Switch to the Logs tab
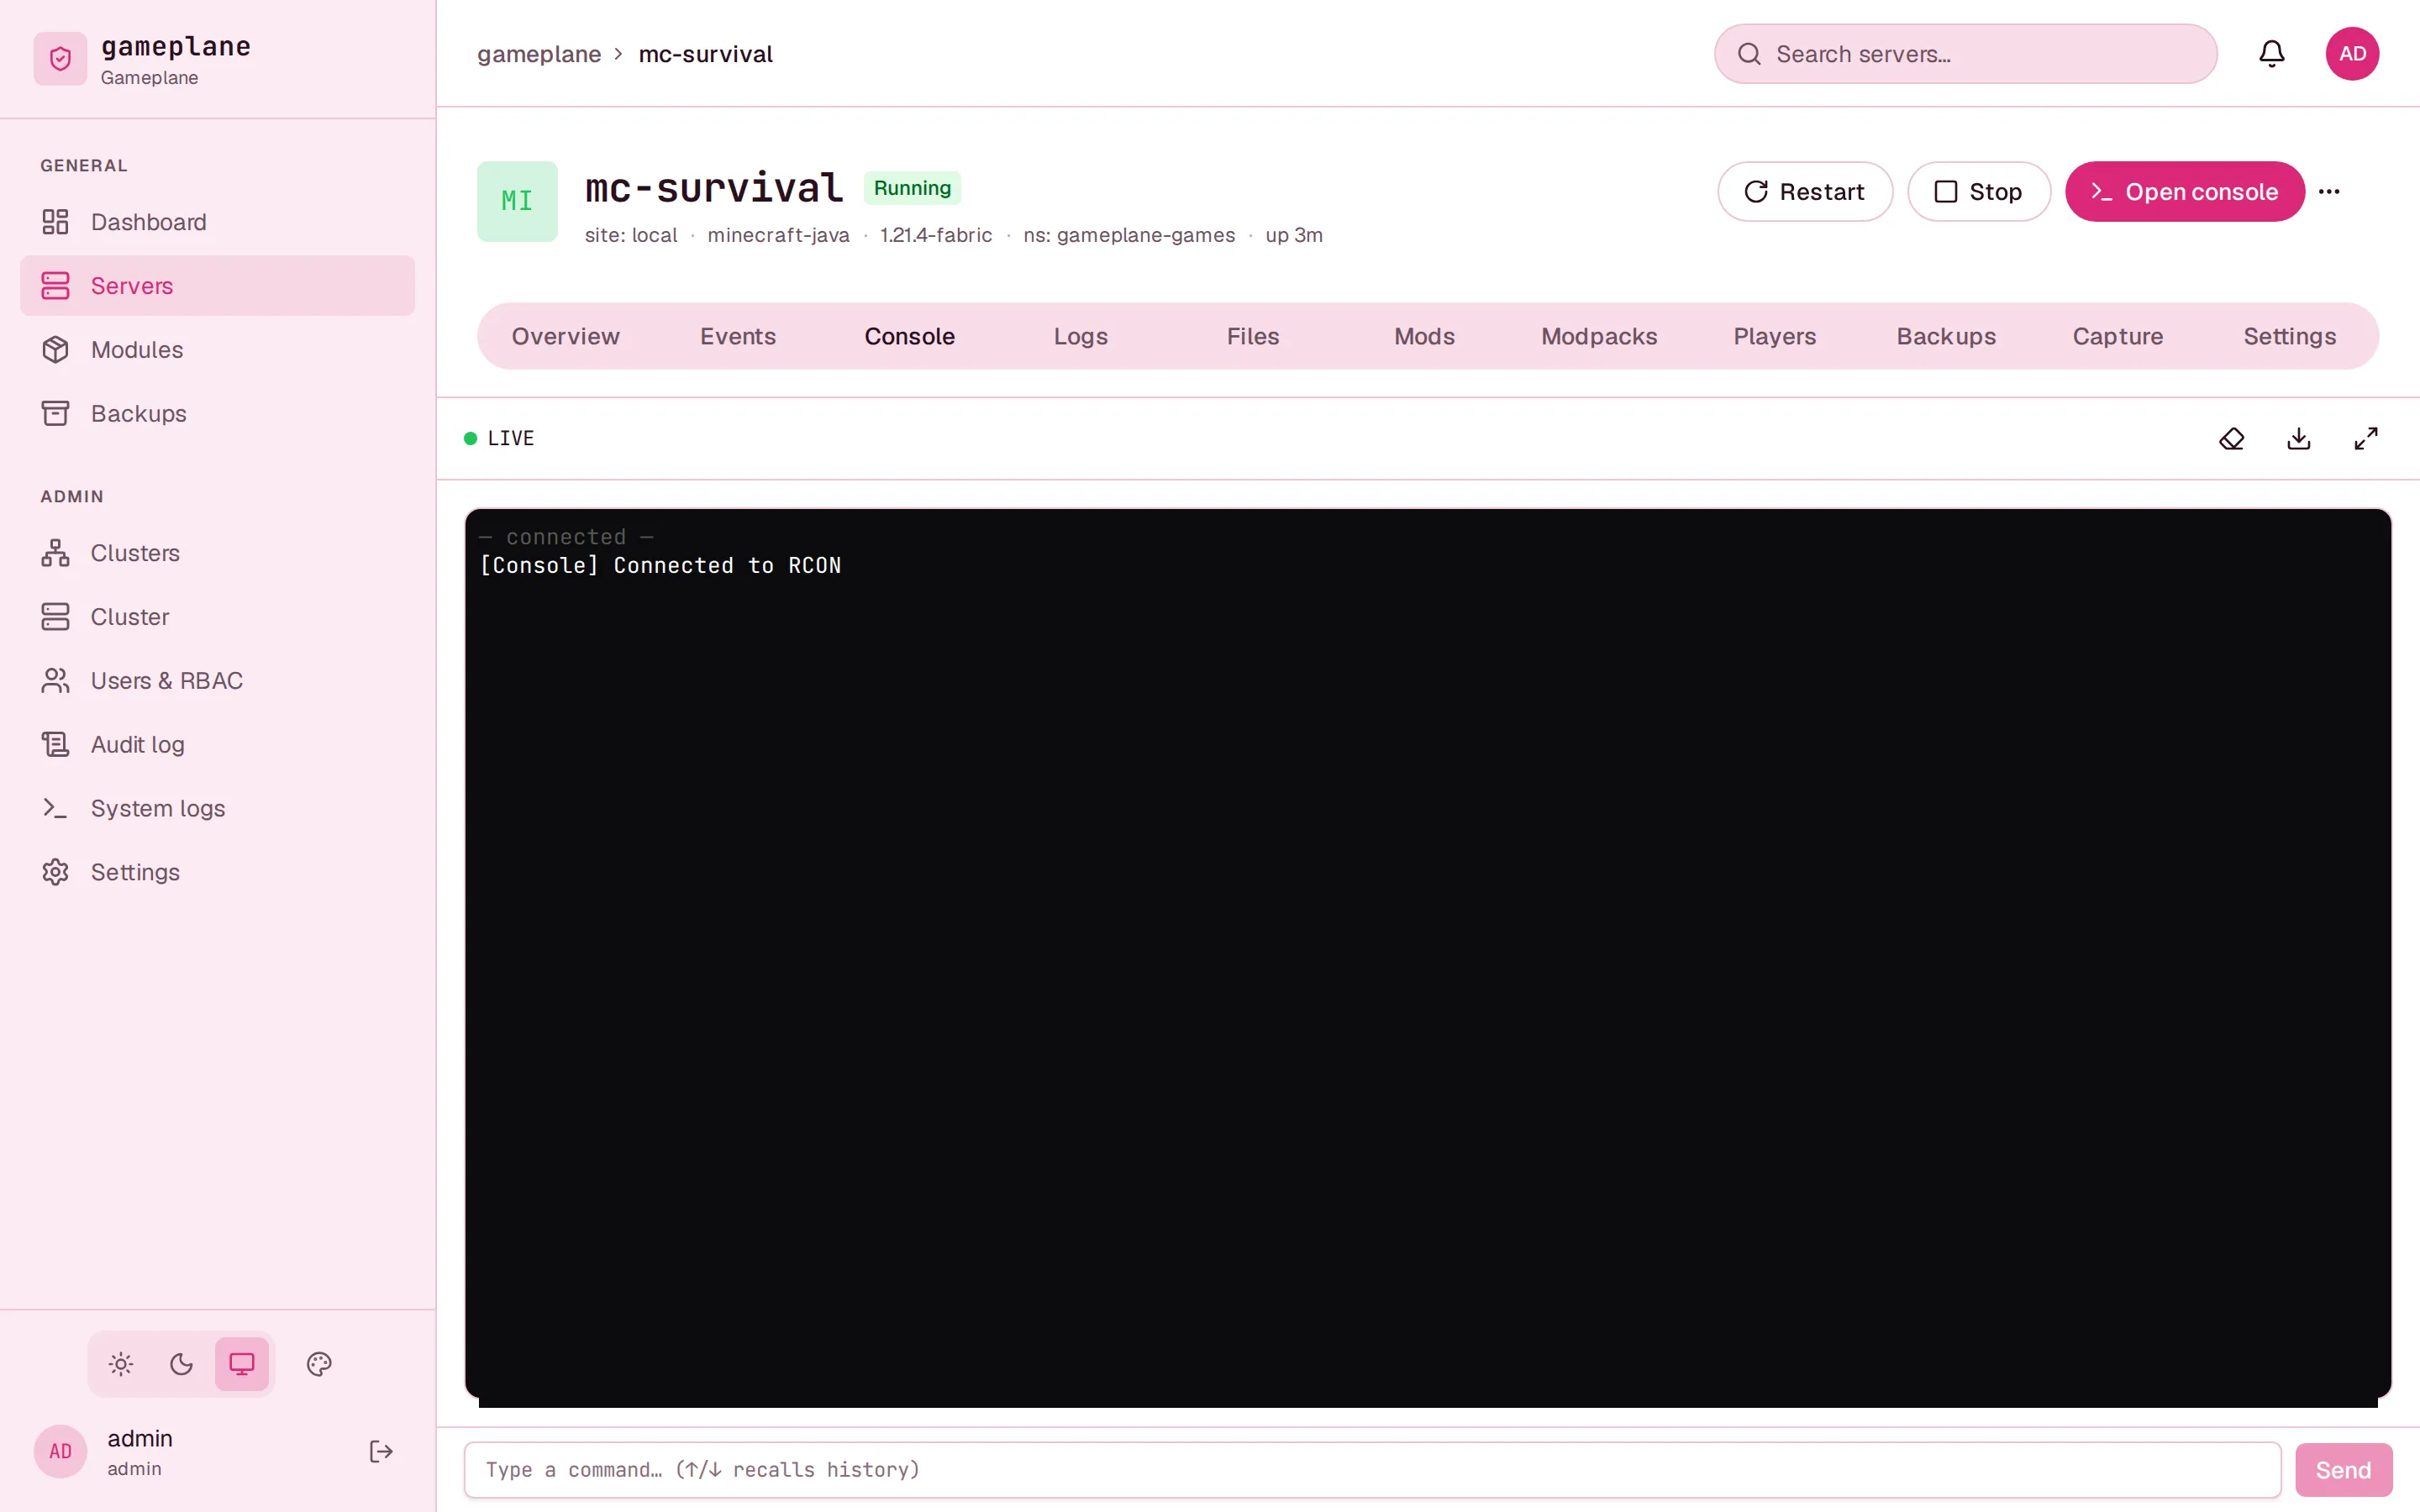This screenshot has width=2420, height=1512. tap(1081, 336)
